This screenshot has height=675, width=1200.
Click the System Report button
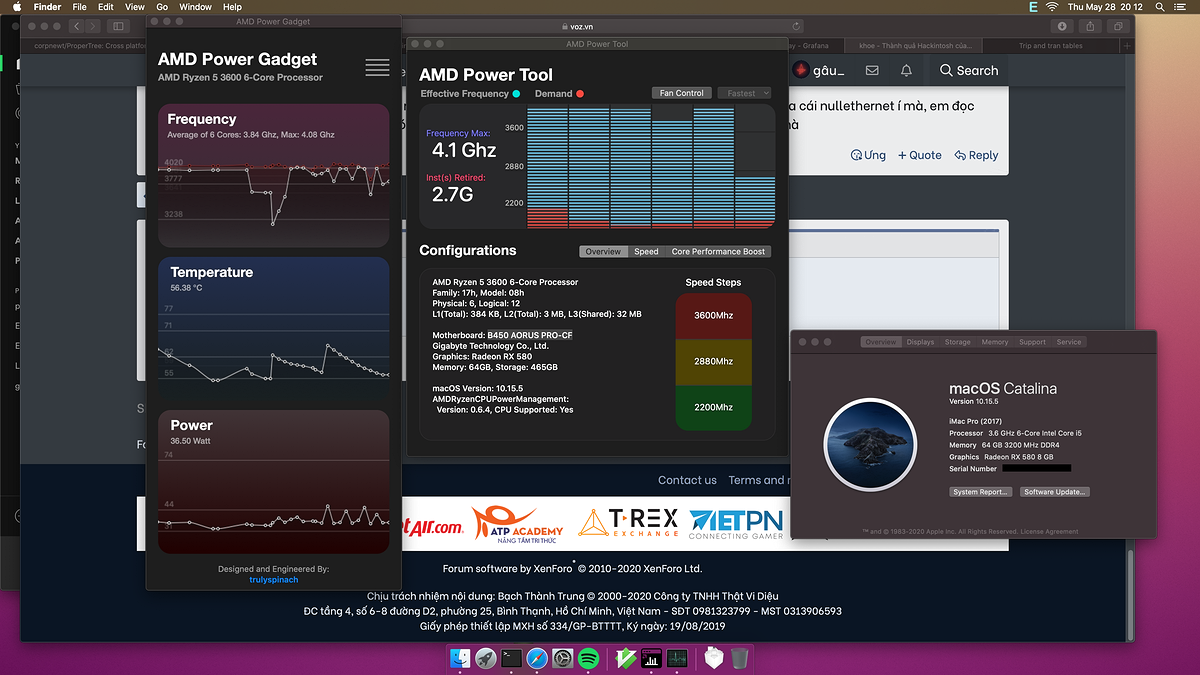coord(980,492)
